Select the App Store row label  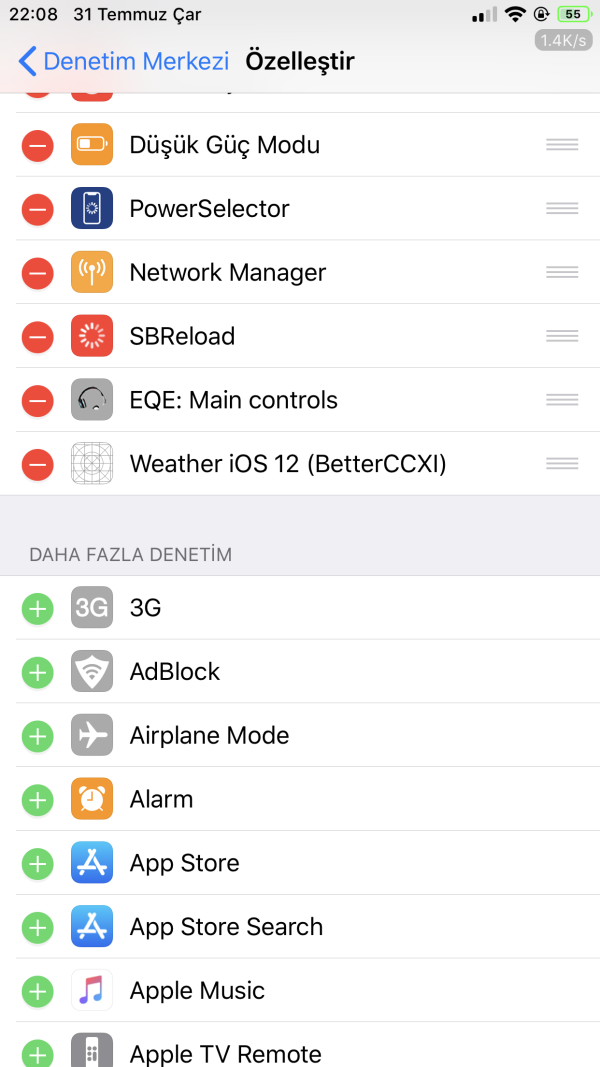click(184, 863)
